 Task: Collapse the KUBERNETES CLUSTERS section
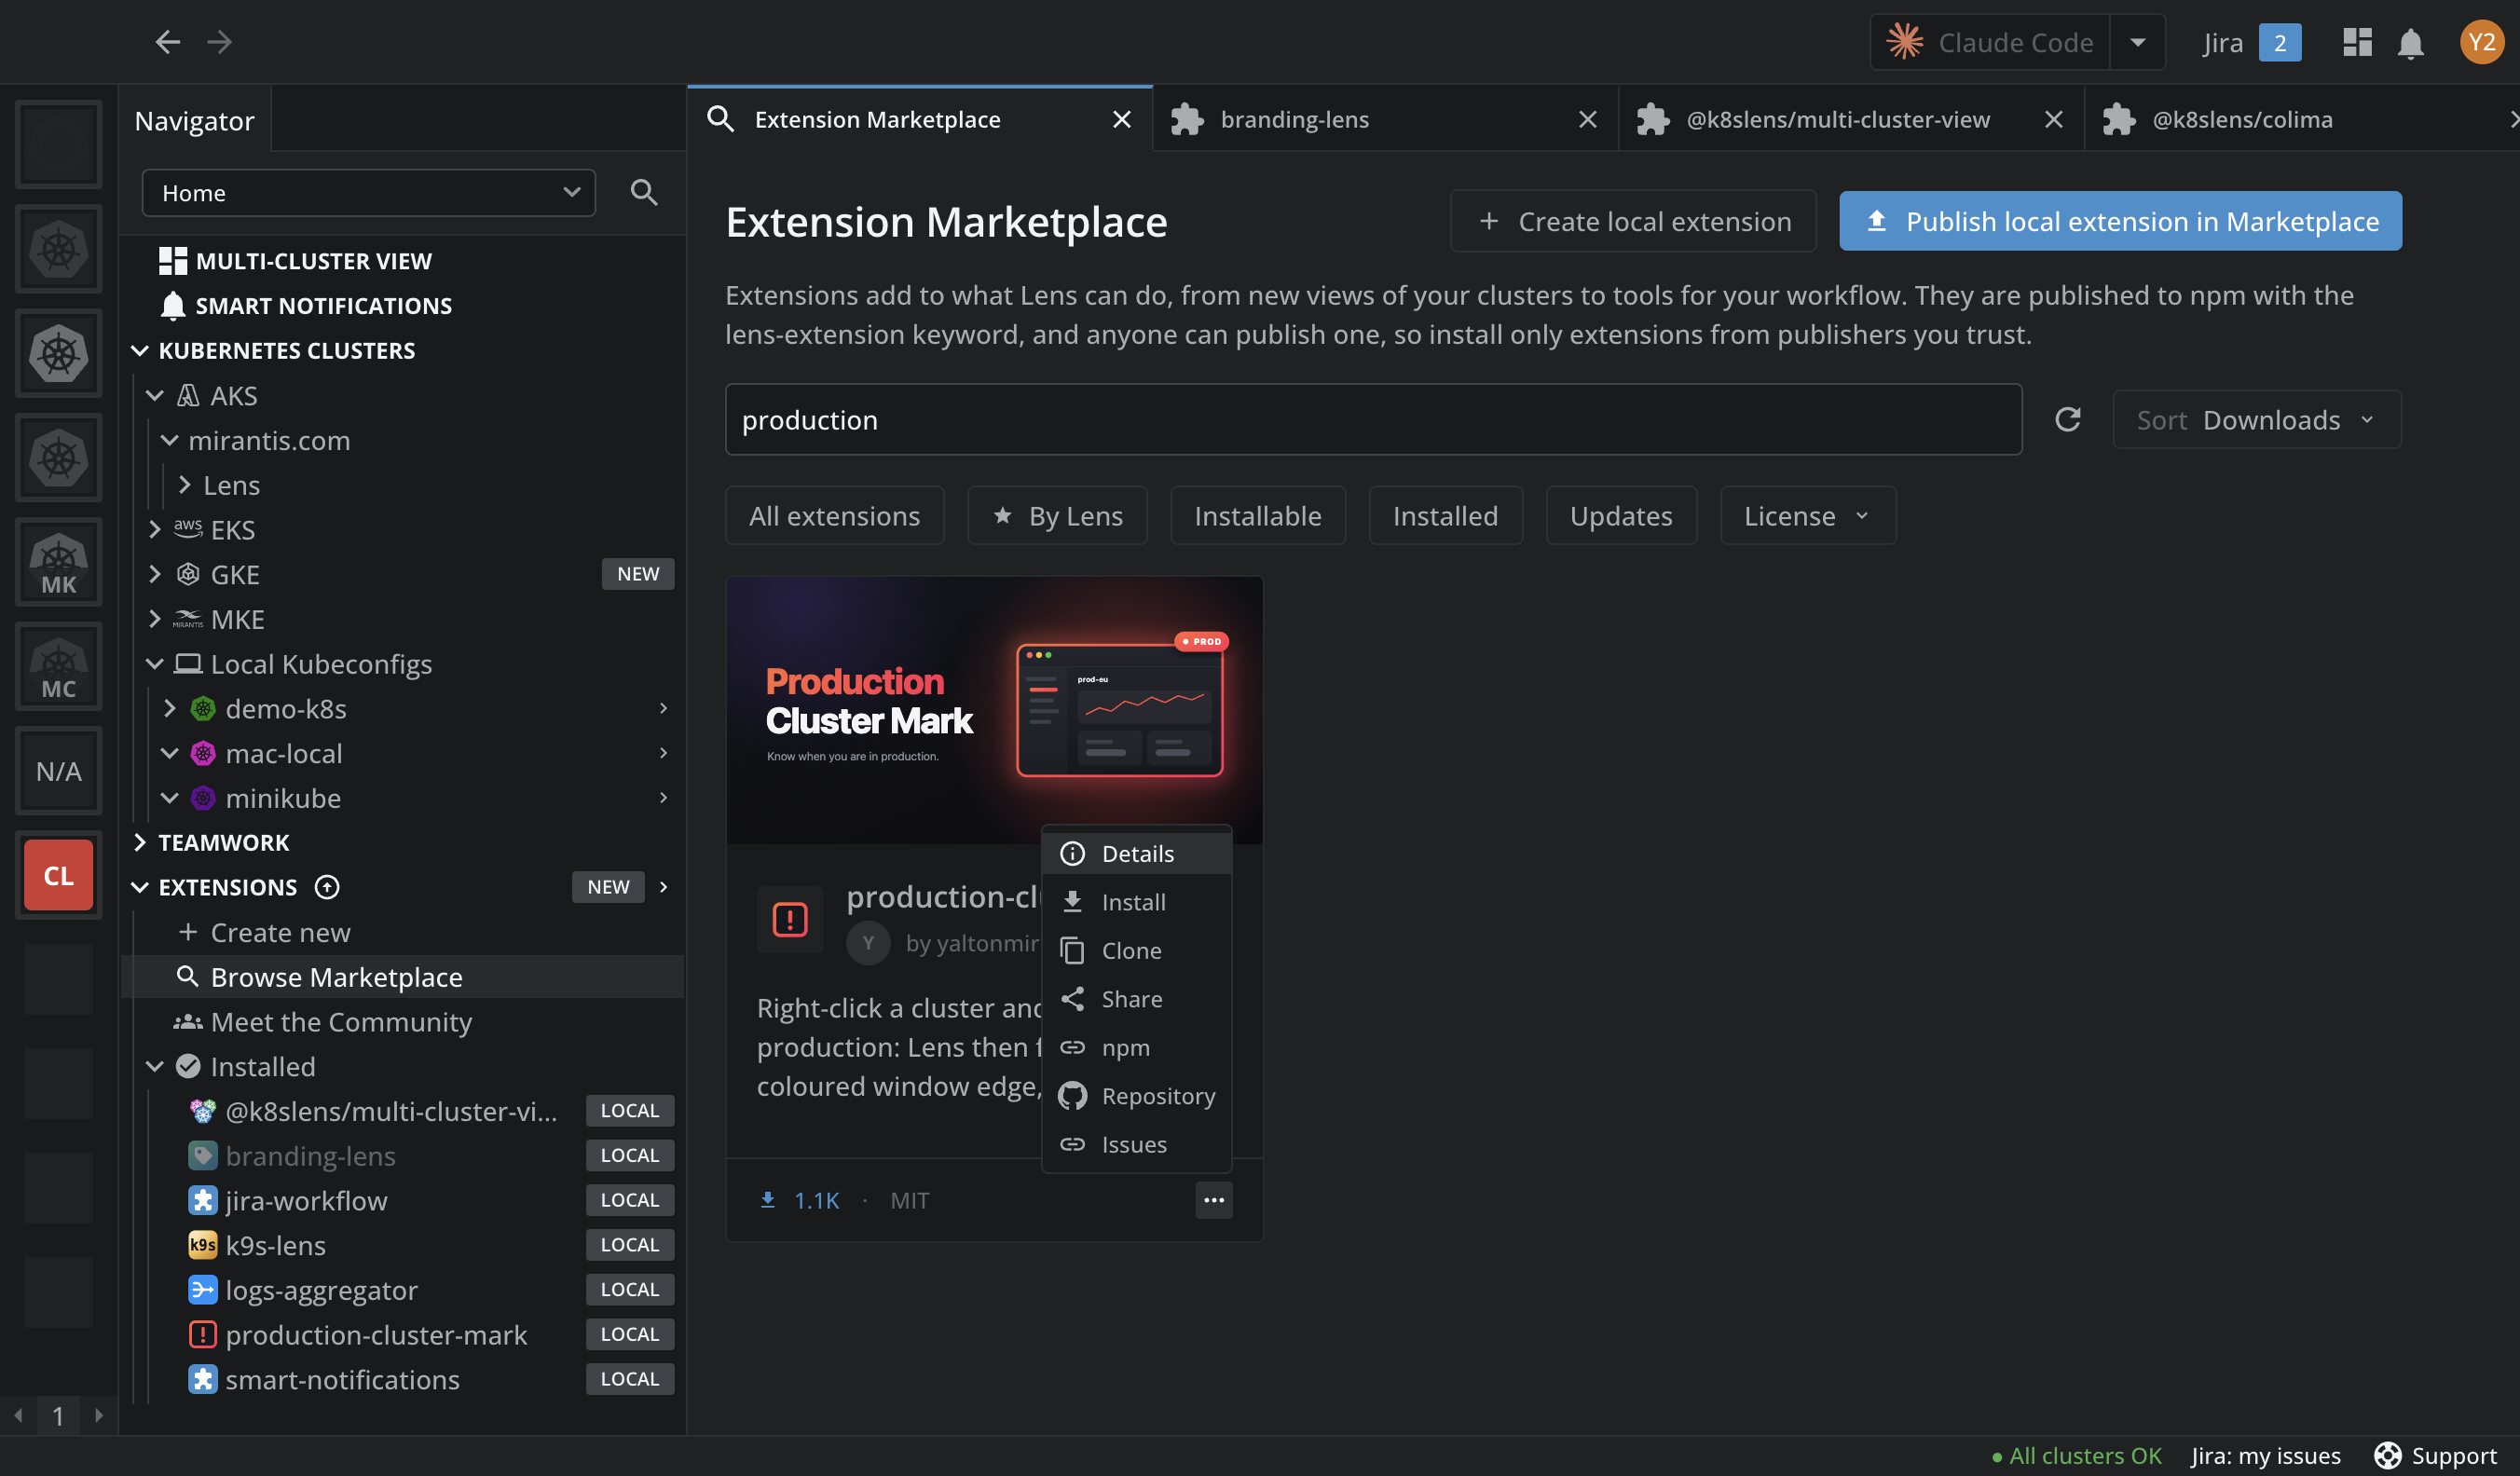click(x=140, y=350)
